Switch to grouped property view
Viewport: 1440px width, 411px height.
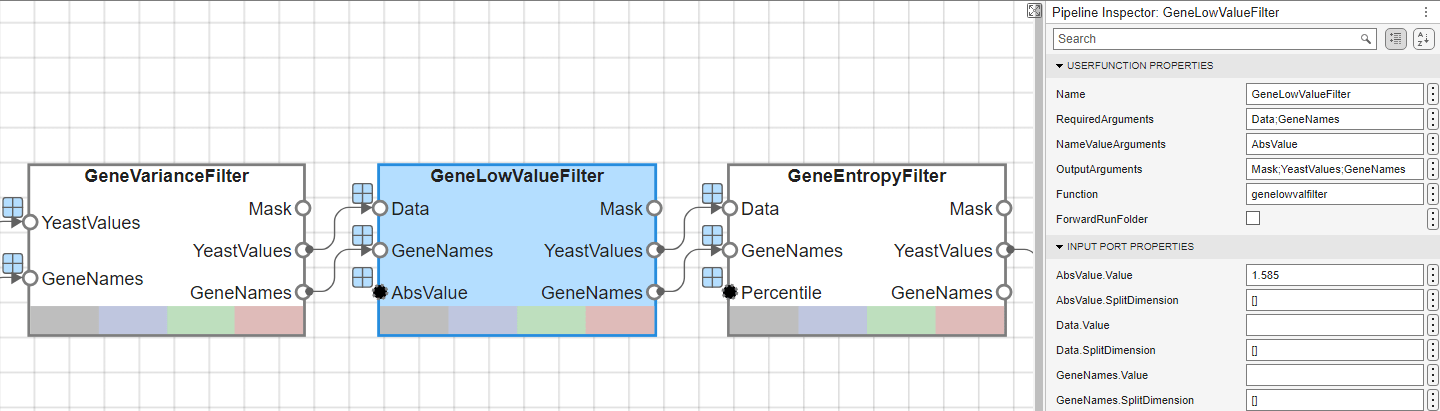tap(1396, 39)
